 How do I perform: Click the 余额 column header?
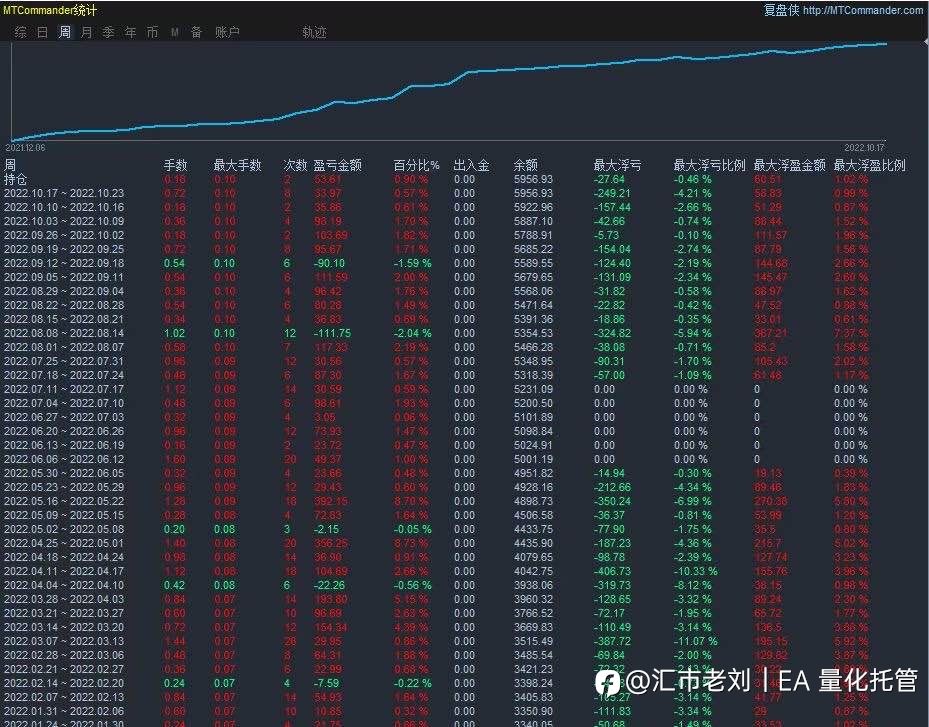(x=526, y=165)
